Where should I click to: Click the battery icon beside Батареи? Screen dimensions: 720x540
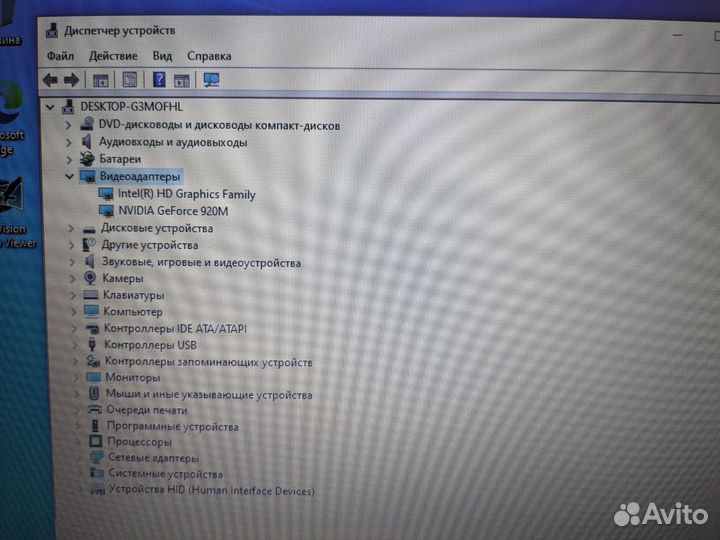[87, 159]
